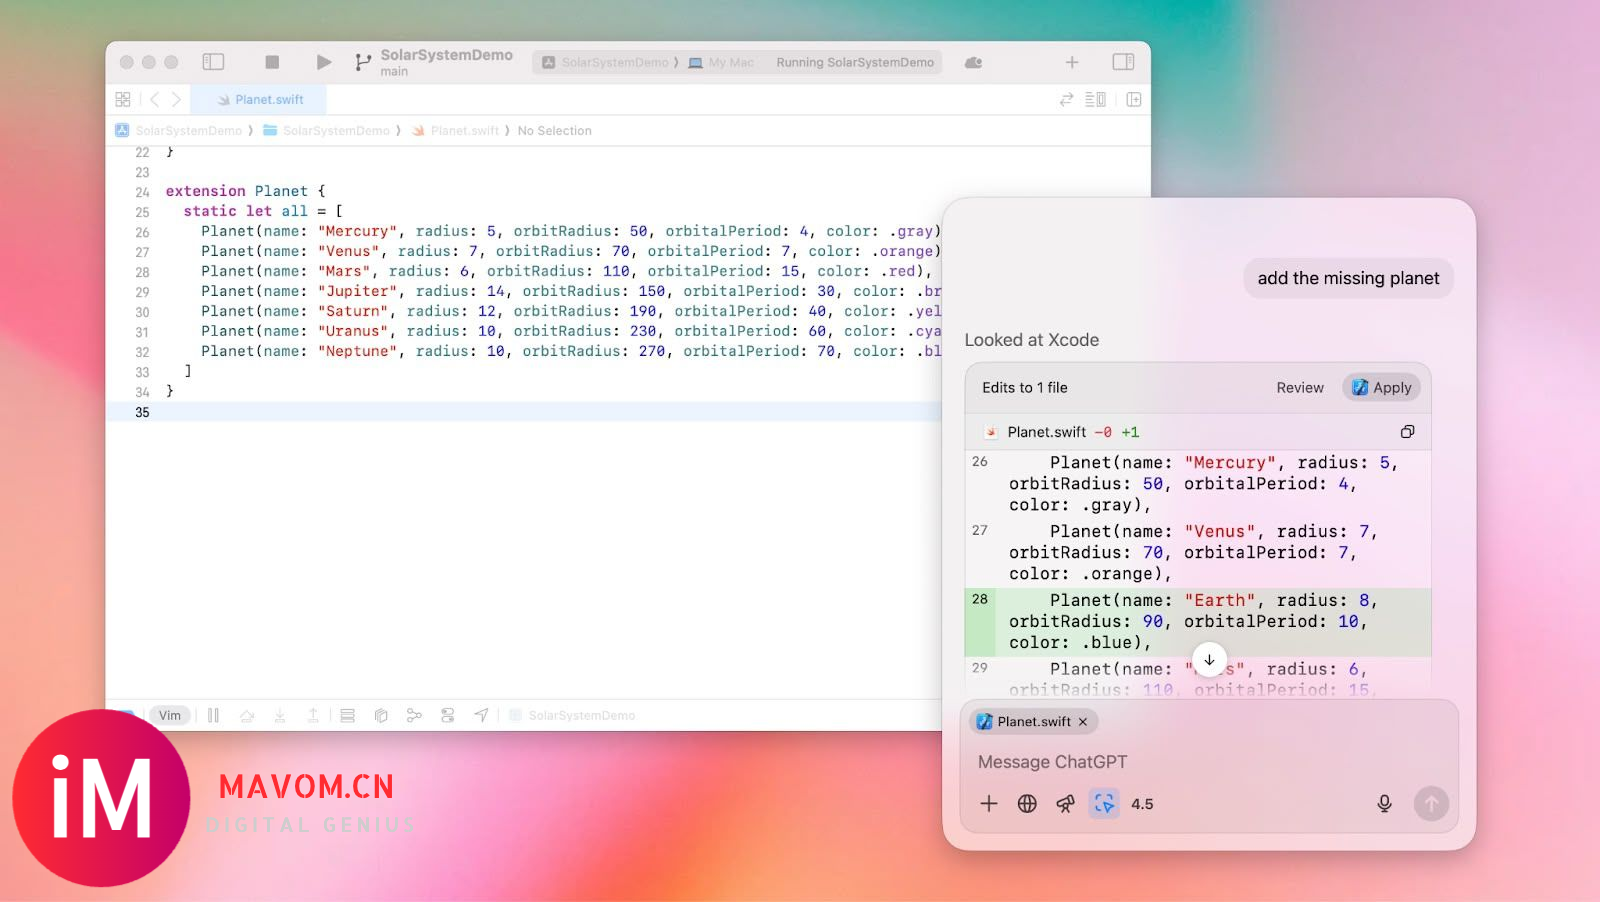The width and height of the screenshot is (1600, 902).
Task: Click the scroll down arrow button
Action: (1209, 659)
